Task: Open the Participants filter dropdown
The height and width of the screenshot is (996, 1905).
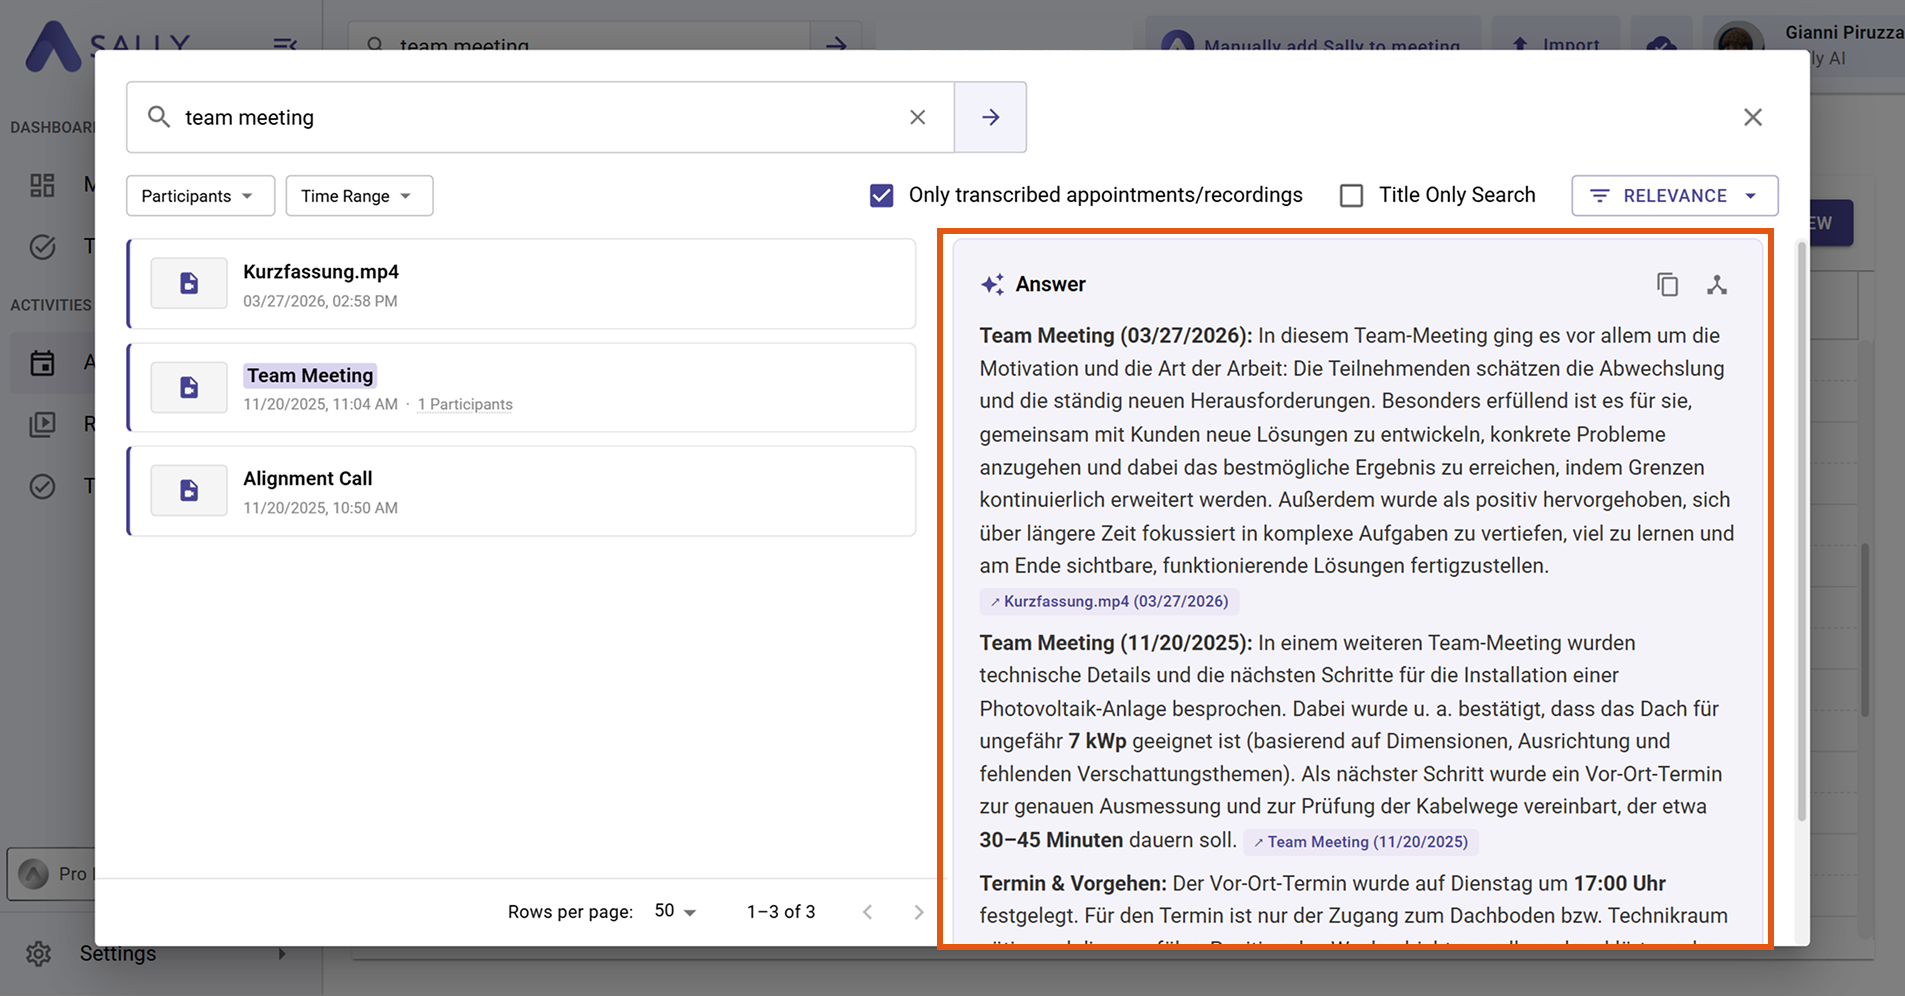Action: pyautogui.click(x=200, y=195)
